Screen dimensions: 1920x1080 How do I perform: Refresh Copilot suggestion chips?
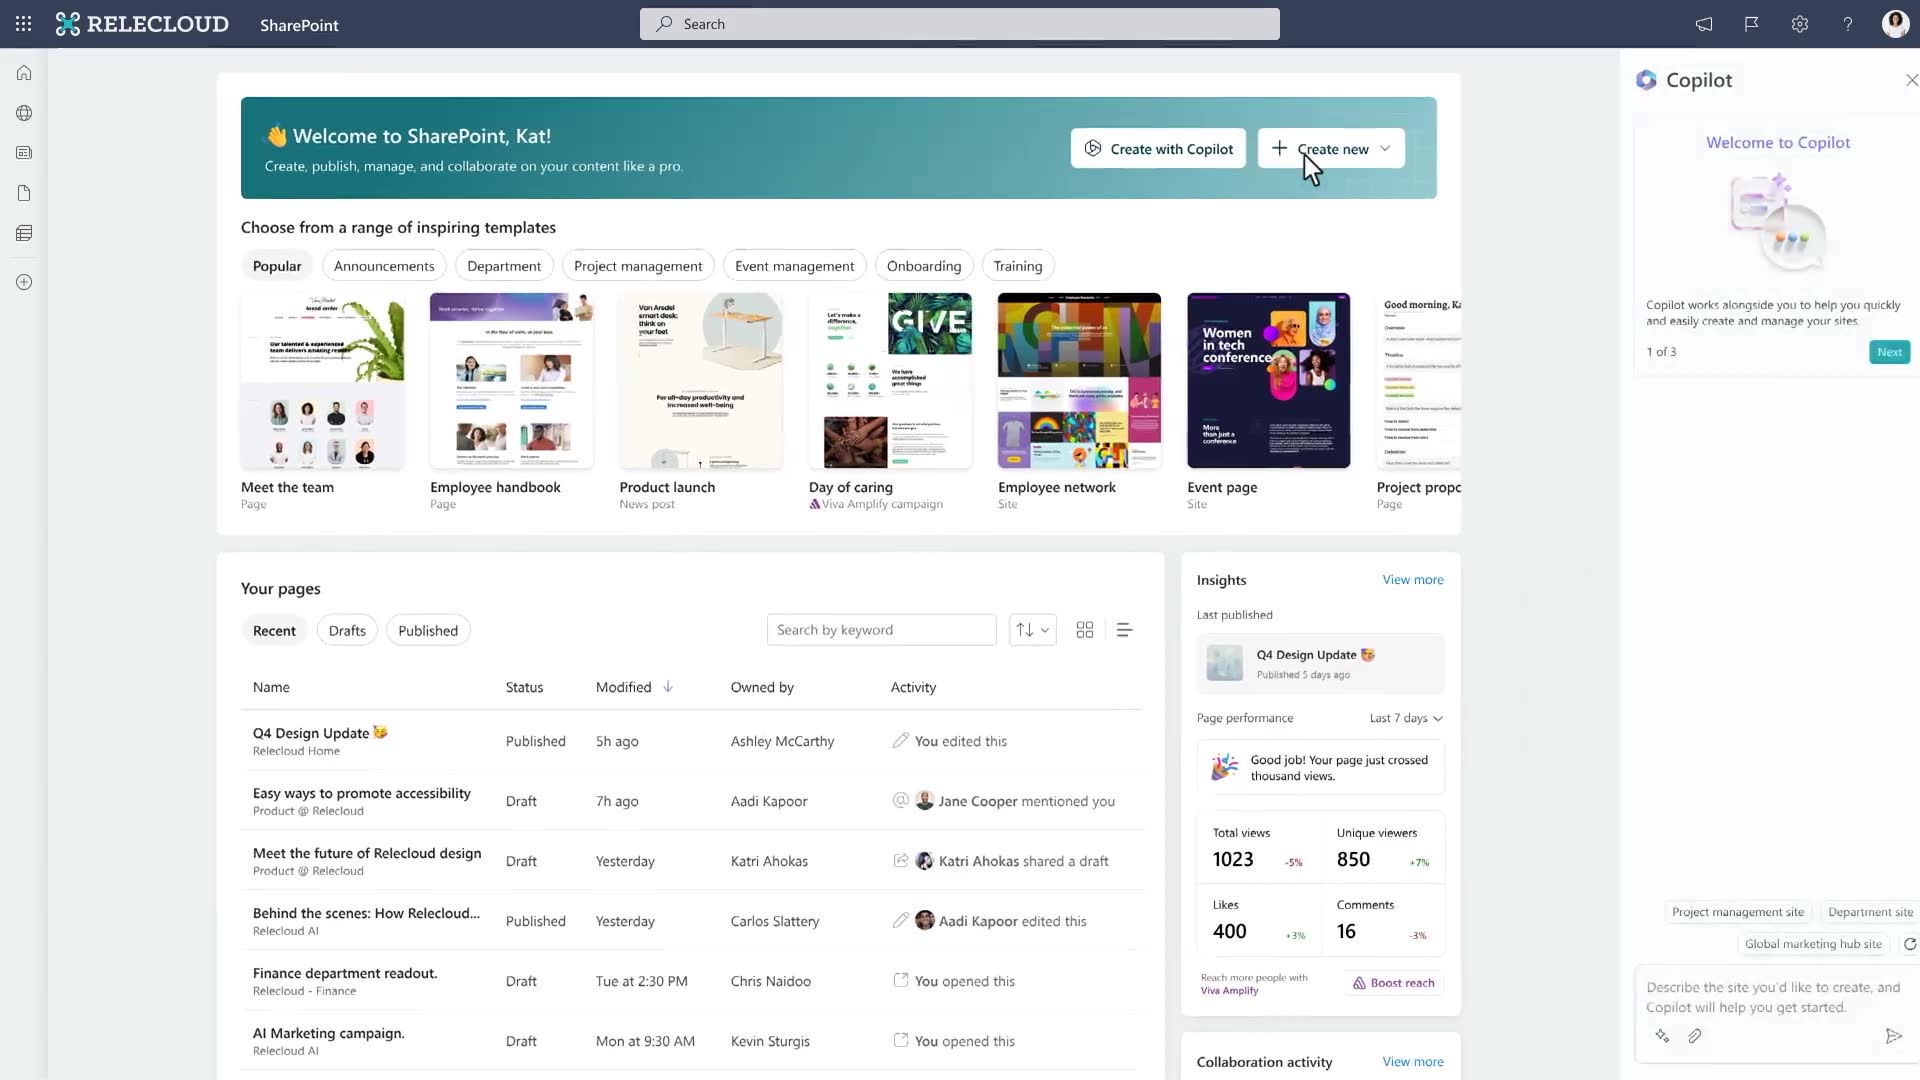point(1909,944)
